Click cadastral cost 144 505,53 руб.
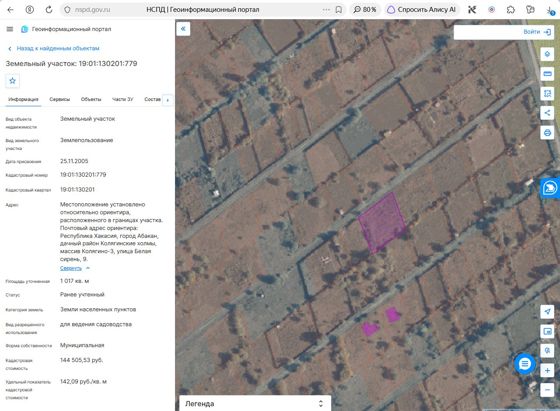The width and height of the screenshot is (560, 411). click(x=81, y=360)
